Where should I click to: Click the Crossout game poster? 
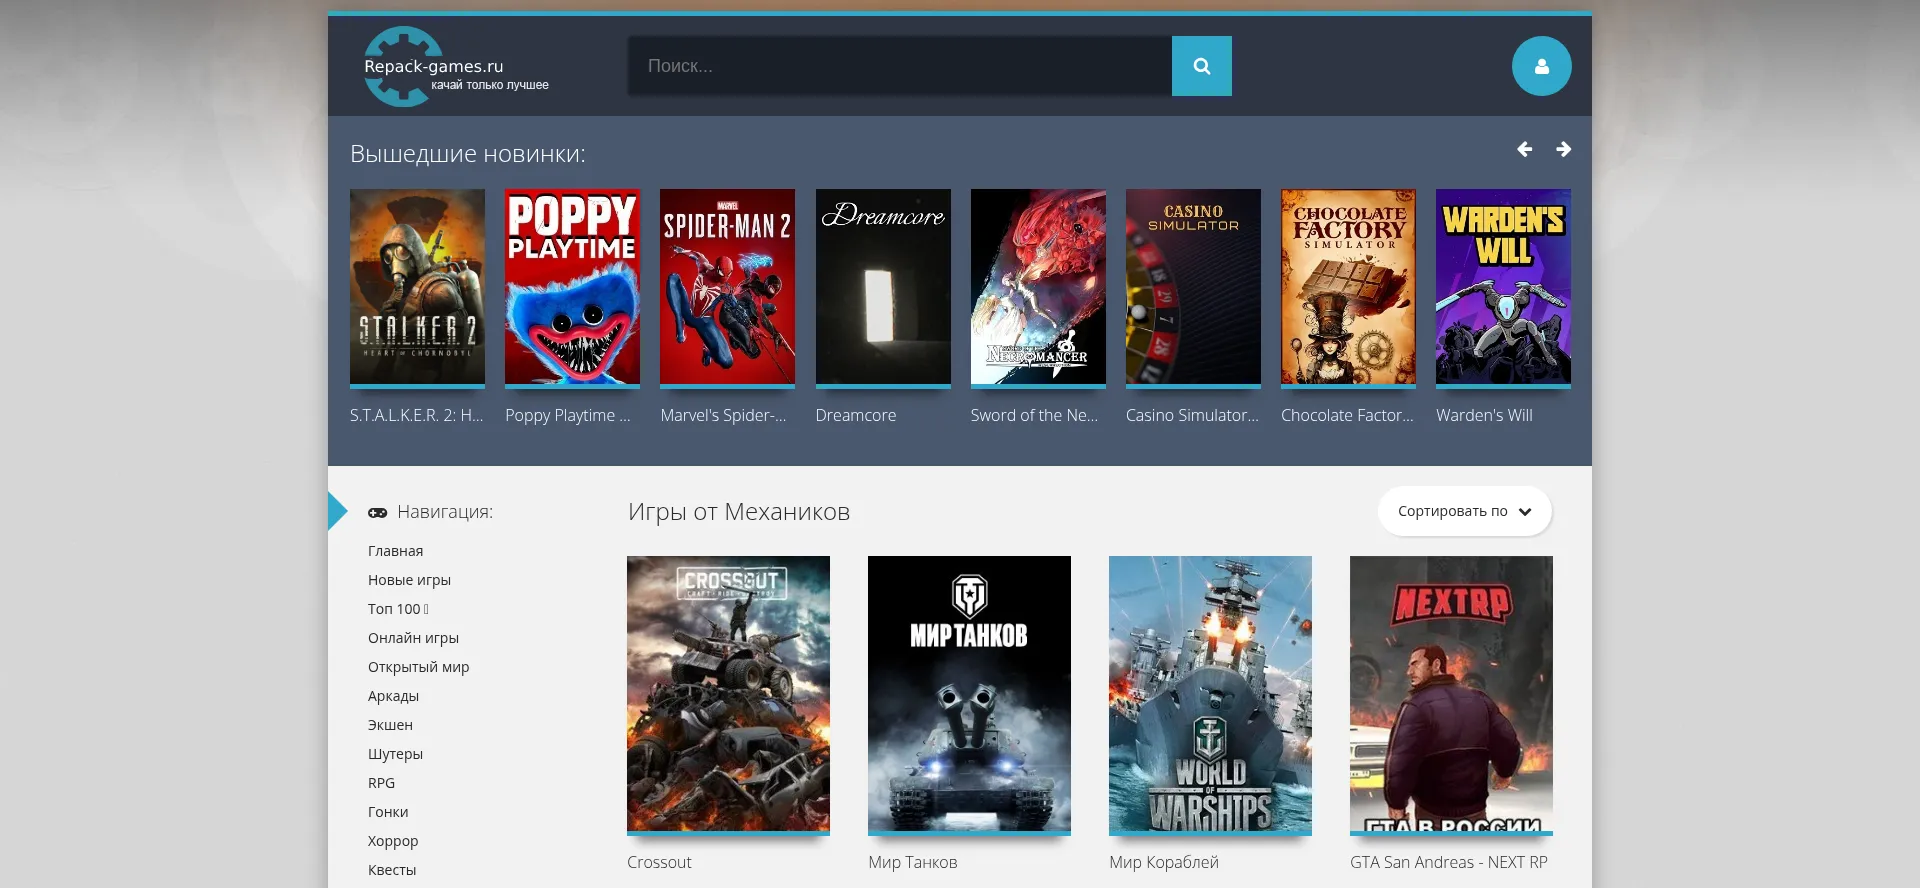coord(728,694)
